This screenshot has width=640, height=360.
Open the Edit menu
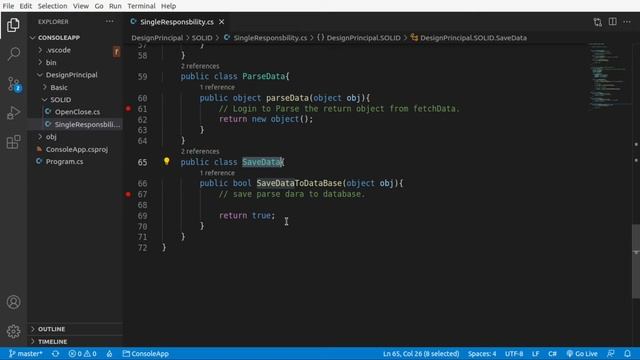(x=26, y=6)
